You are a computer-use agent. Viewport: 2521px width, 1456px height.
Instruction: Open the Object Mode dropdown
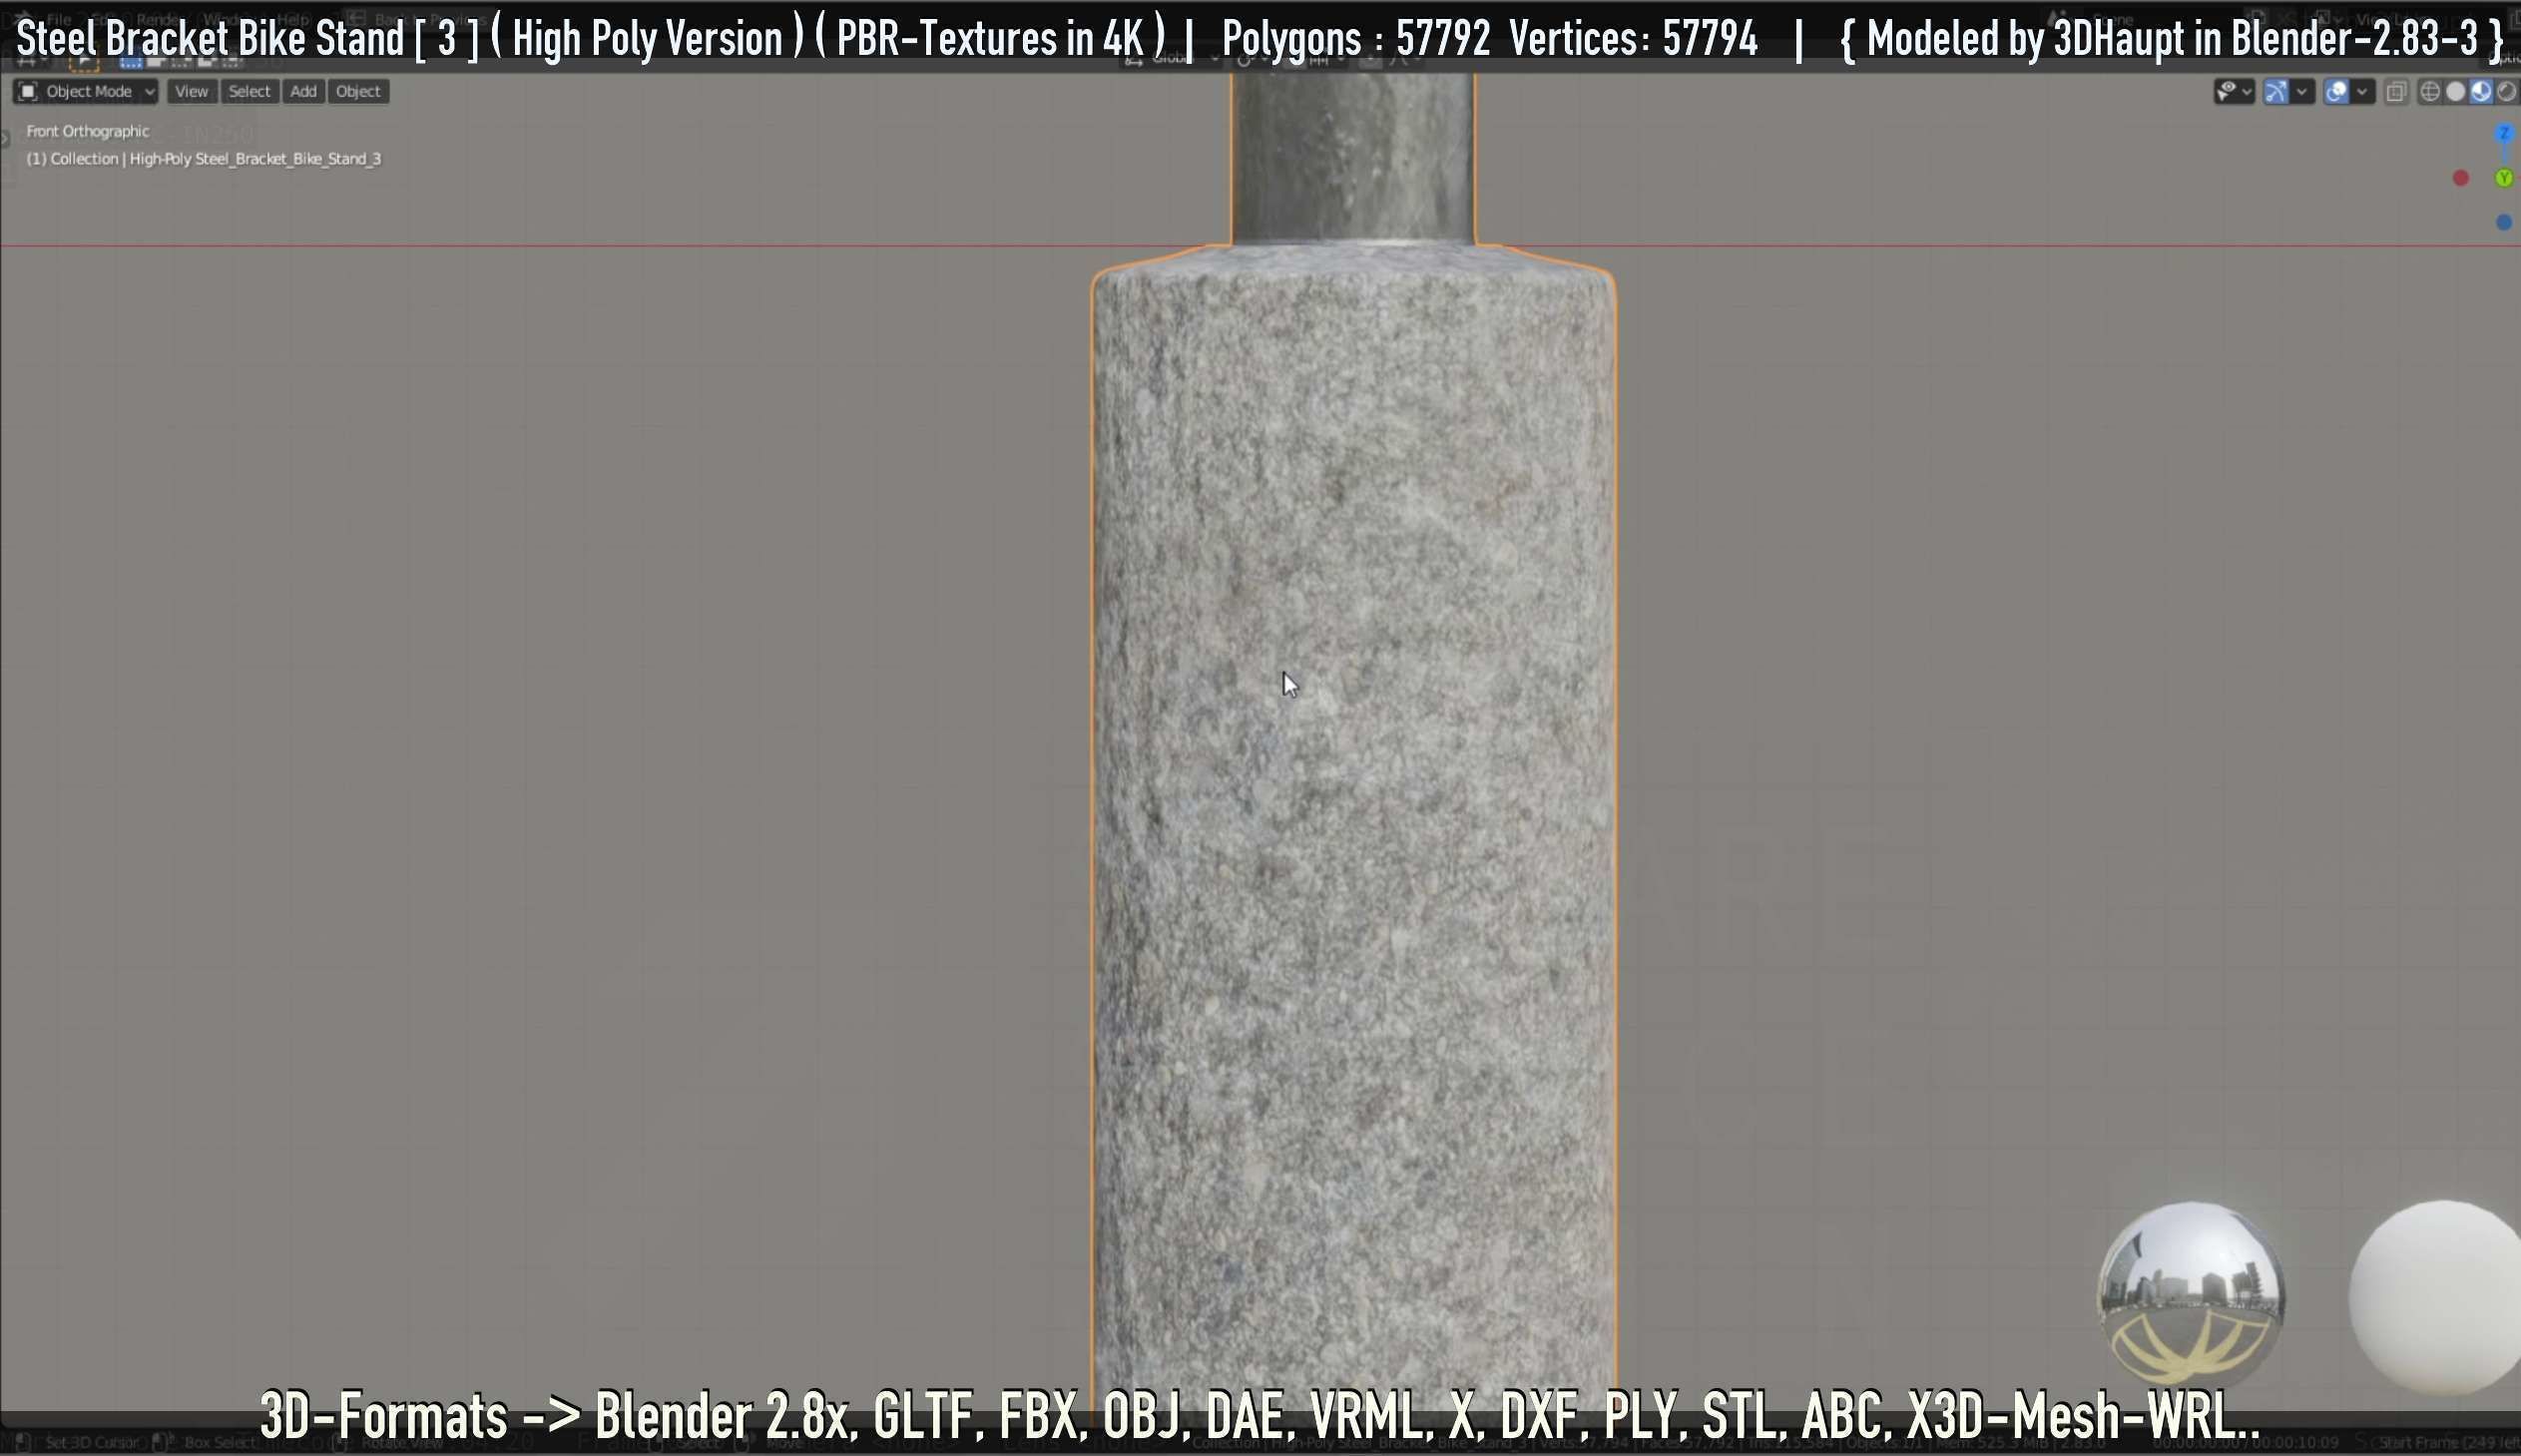(87, 91)
